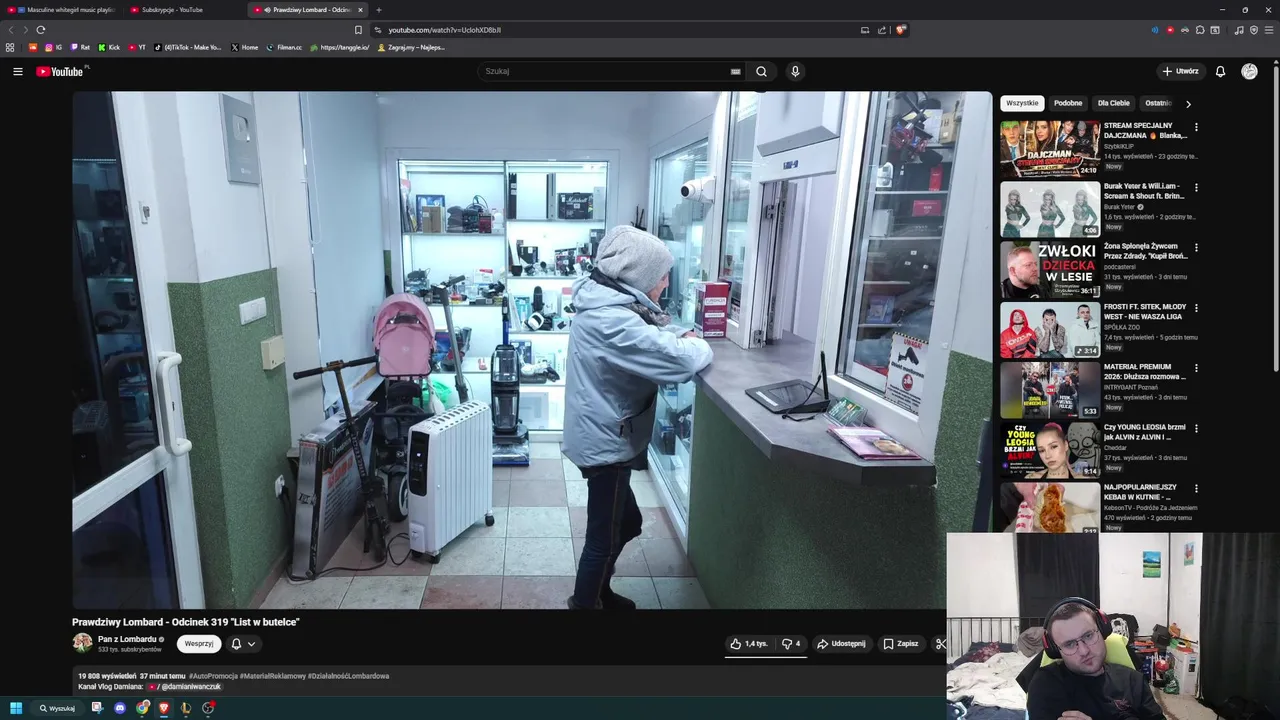
Task: Dislike the video with thumbs down
Action: [x=791, y=644]
